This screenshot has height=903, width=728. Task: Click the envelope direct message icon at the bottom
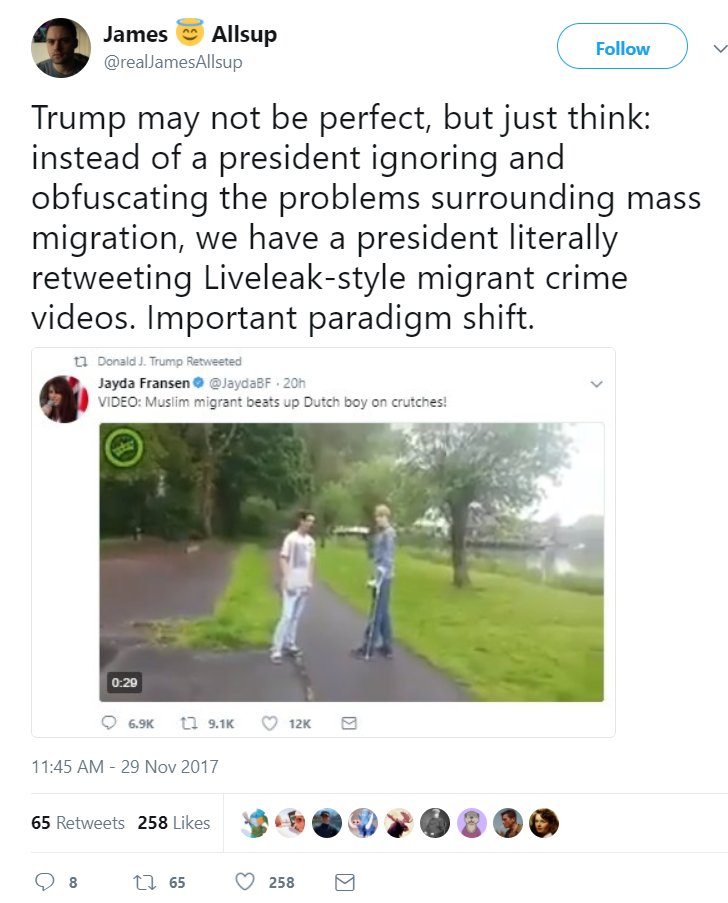pos(344,882)
